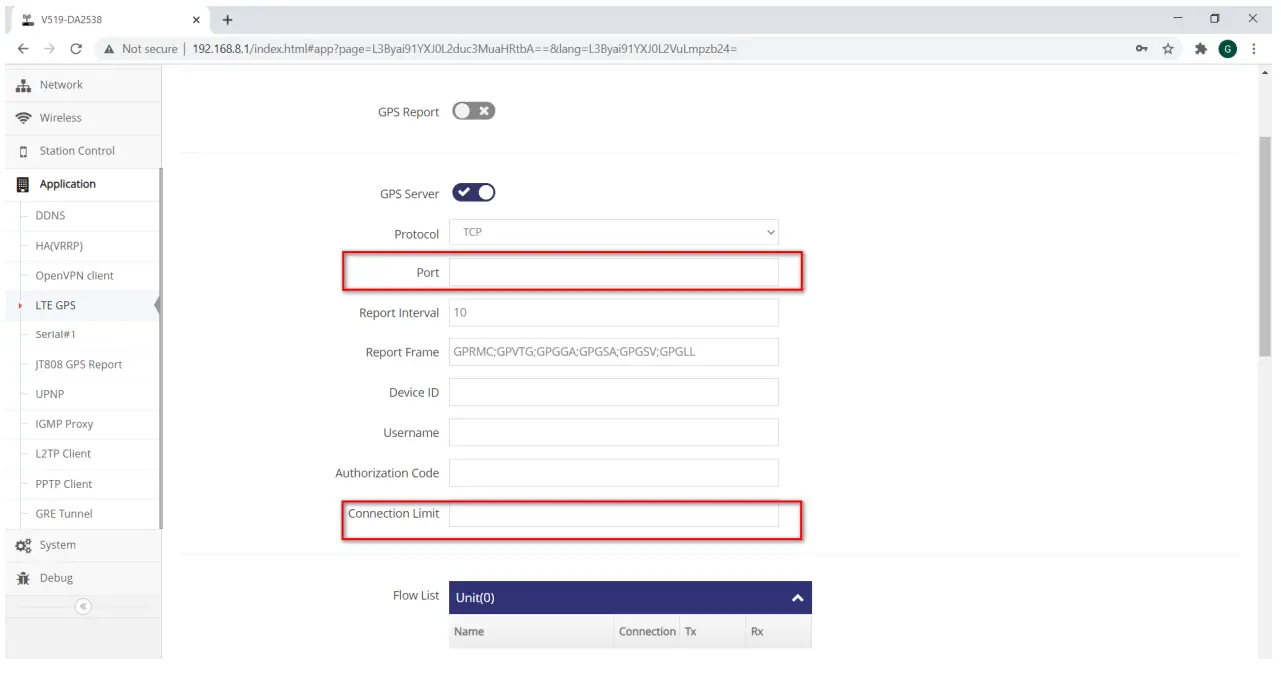Screen dimensions: 1281x677
Task: Open PPTP Client page
Action: tap(63, 484)
